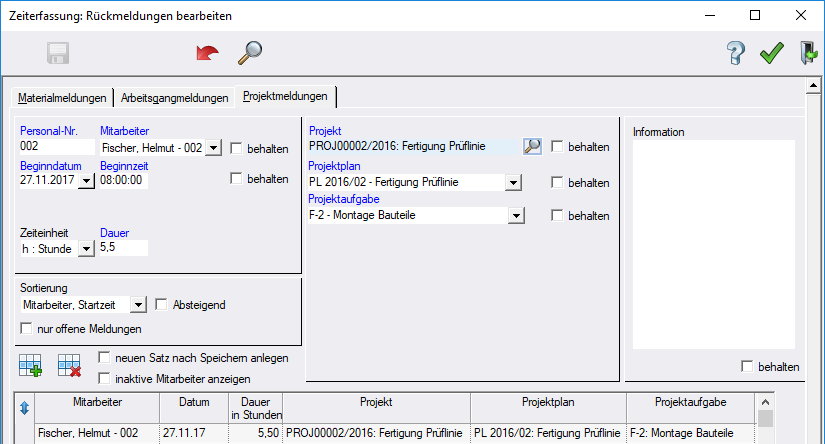This screenshot has width=825, height=444.
Task: Click the exit door icon
Action: click(x=806, y=54)
